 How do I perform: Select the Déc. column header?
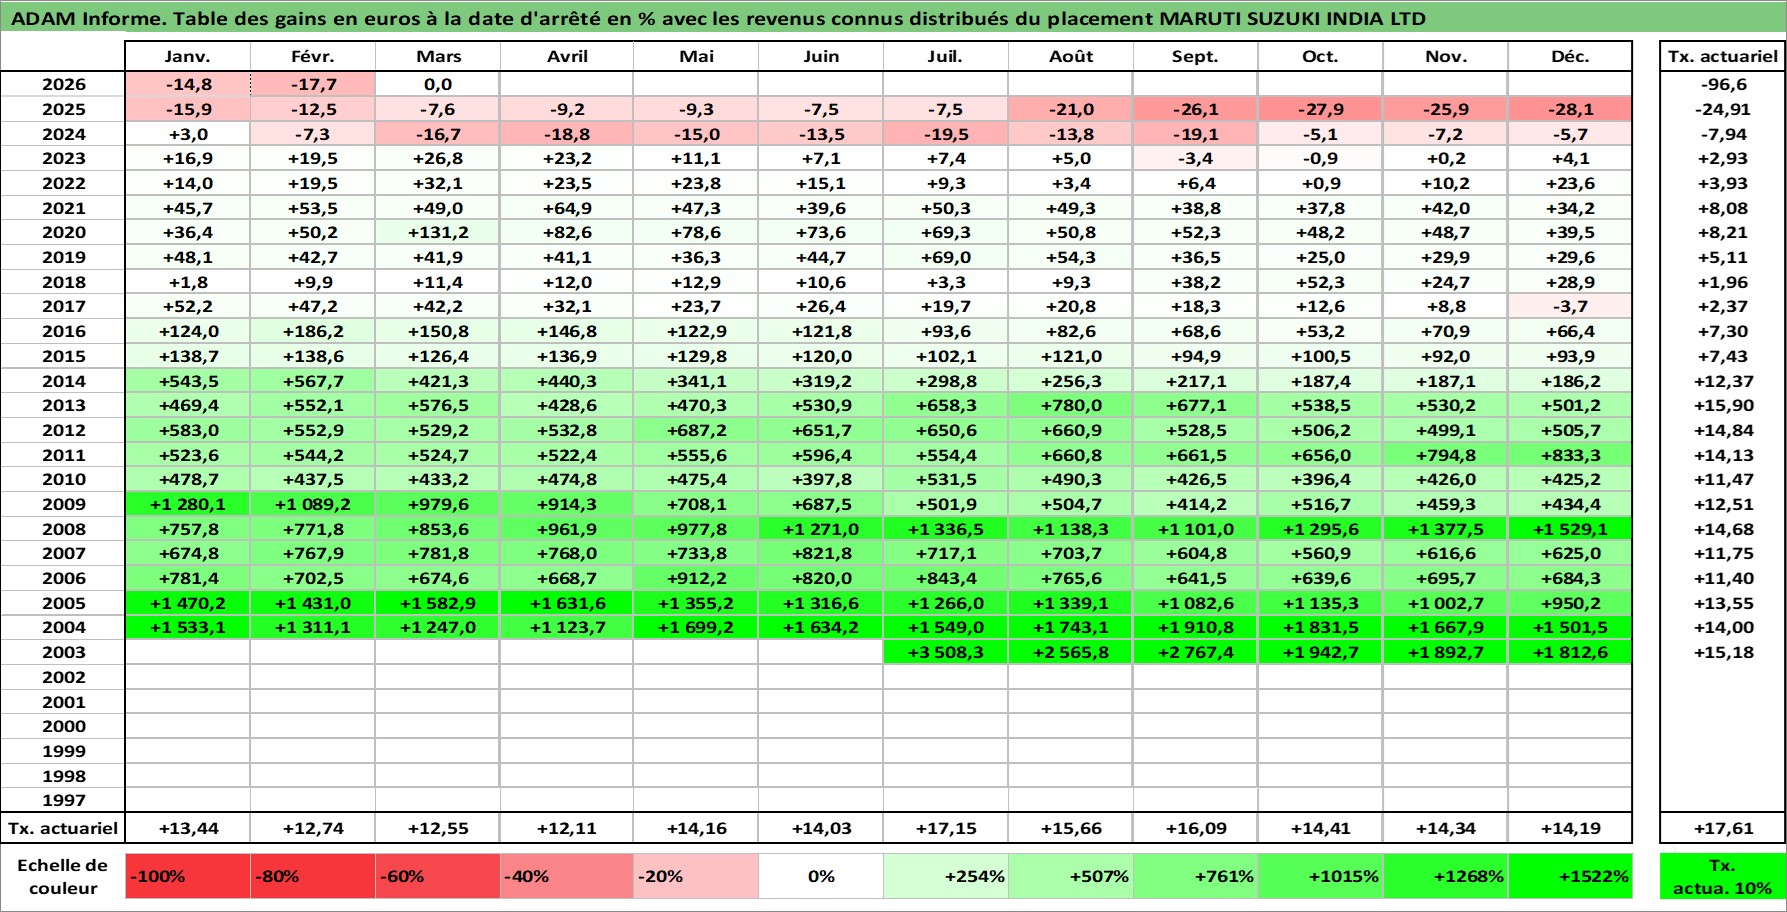pos(1570,56)
